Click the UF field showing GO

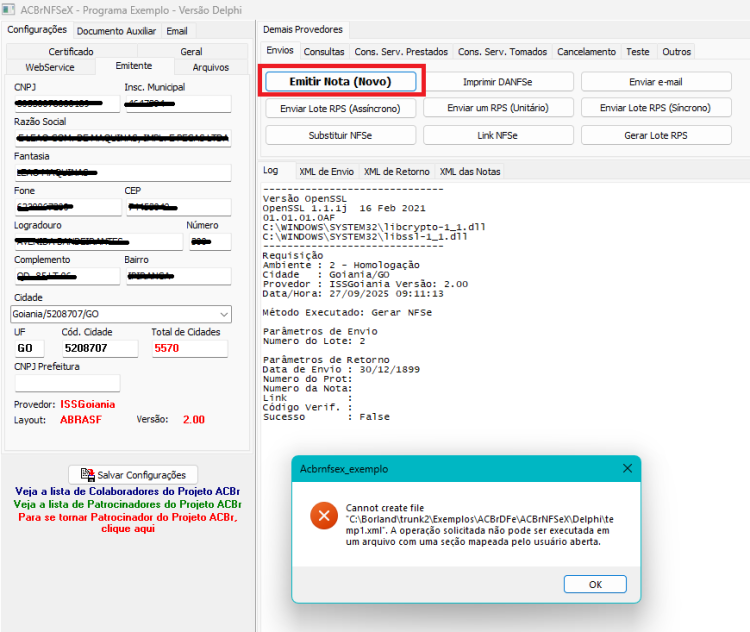tap(29, 348)
